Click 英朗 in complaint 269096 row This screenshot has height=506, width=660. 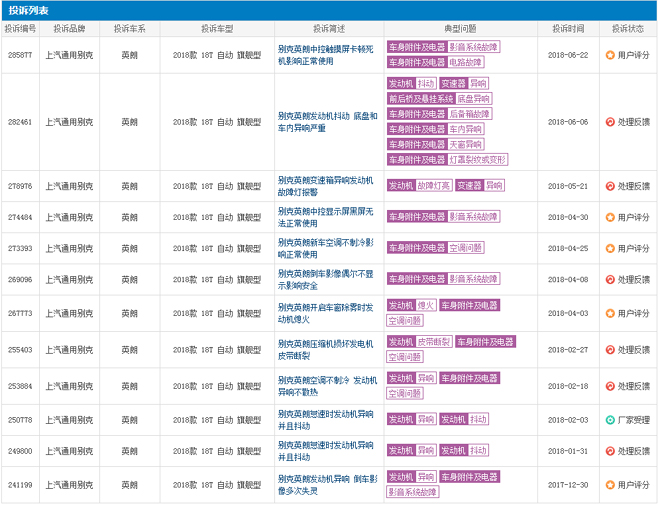point(130,280)
